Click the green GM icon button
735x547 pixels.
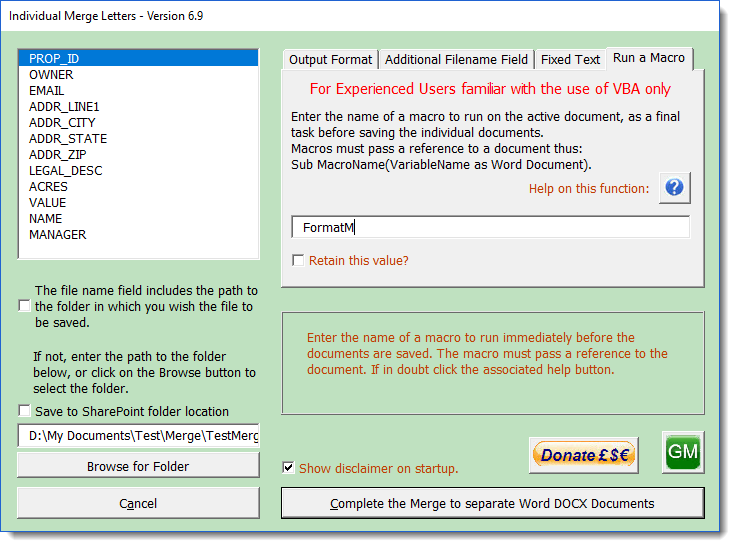[683, 452]
